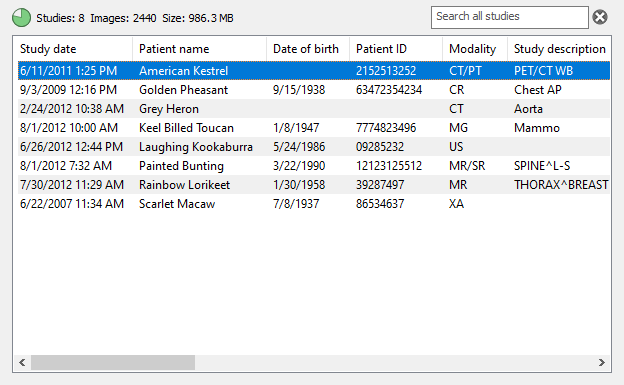The height and width of the screenshot is (385, 624).
Task: Click the US modality cell
Action: pos(456,147)
